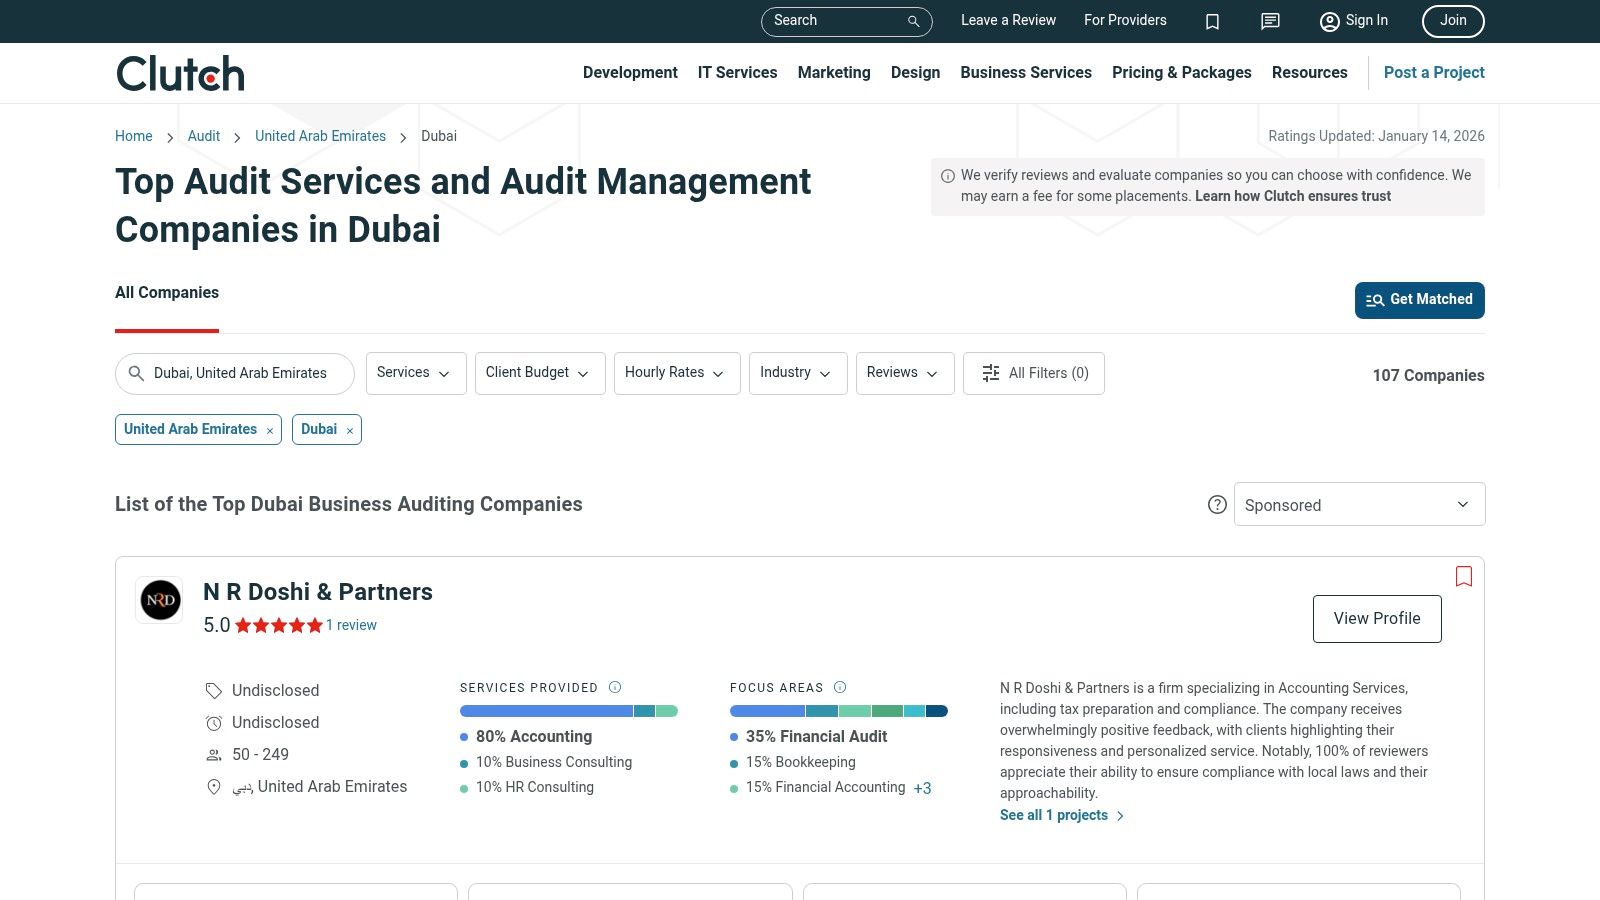Open the help question-mark icon near Sponsored

click(1217, 505)
